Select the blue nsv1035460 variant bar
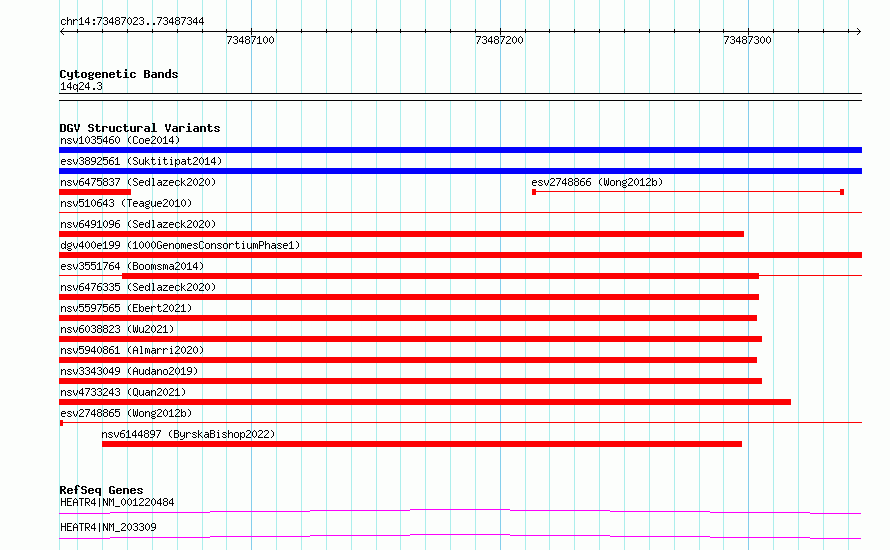The image size is (890, 550). point(460,150)
